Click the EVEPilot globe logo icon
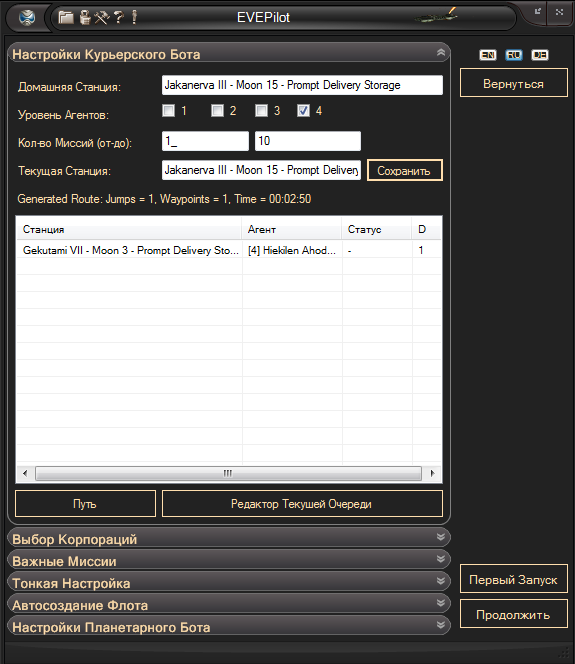The image size is (575, 664). coord(27,17)
